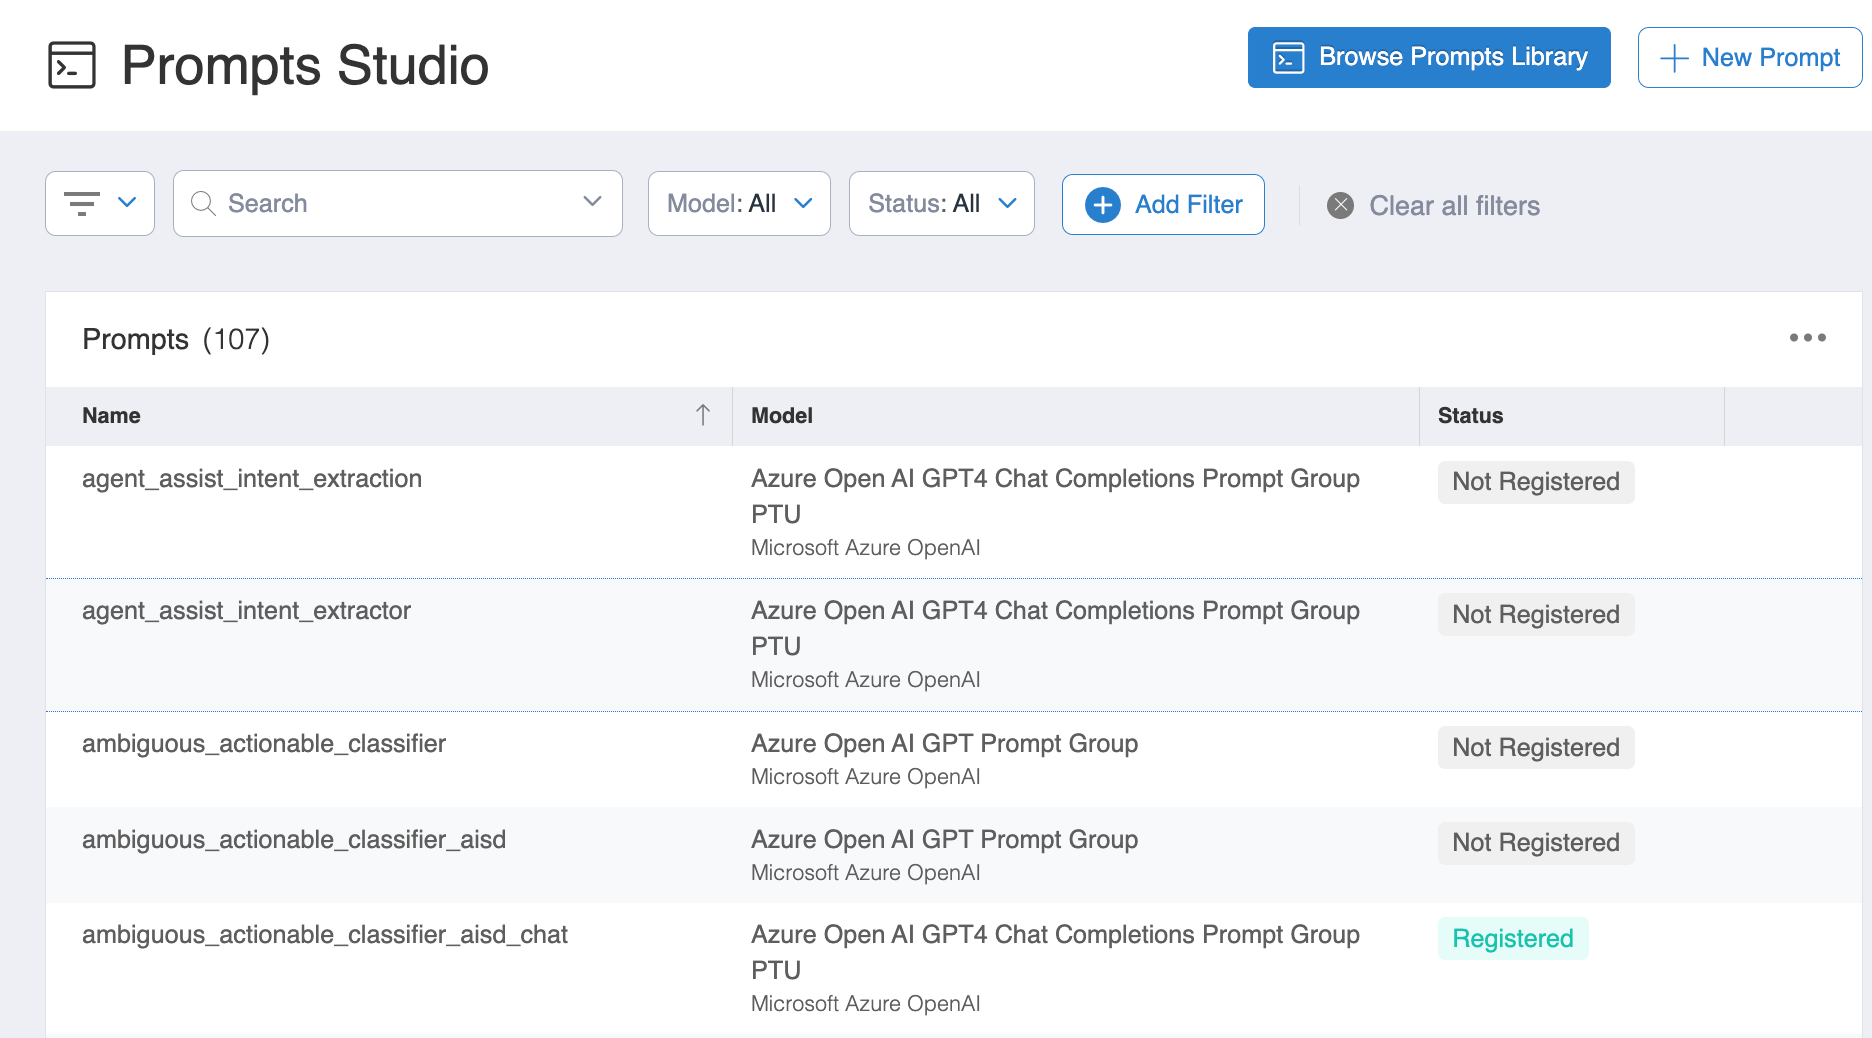Viewport: 1872px width, 1038px height.
Task: Open the ambiguous_actionable_classifier_aisd_chat prompt
Action: 324,935
